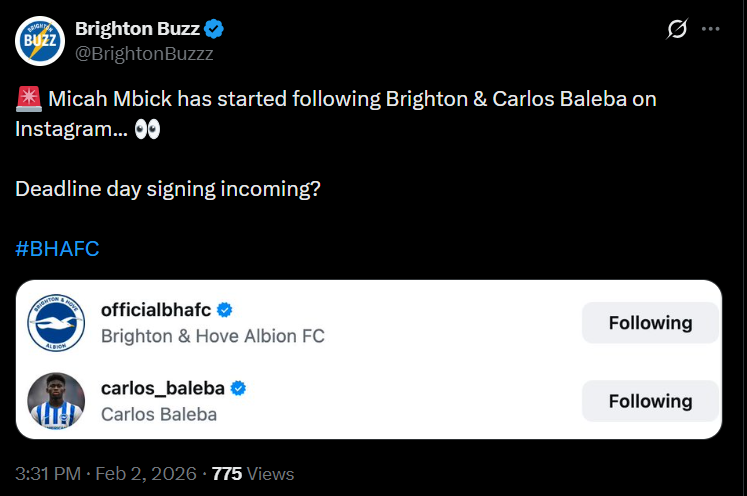Click the verified badge next to officialbhafc

tap(226, 309)
